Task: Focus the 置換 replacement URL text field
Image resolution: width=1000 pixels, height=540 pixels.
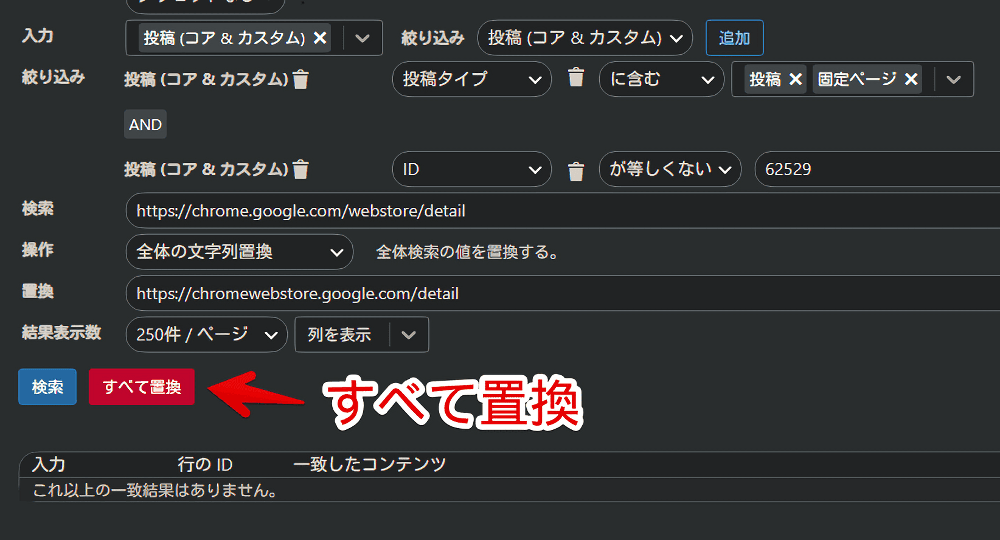Action: (x=560, y=294)
